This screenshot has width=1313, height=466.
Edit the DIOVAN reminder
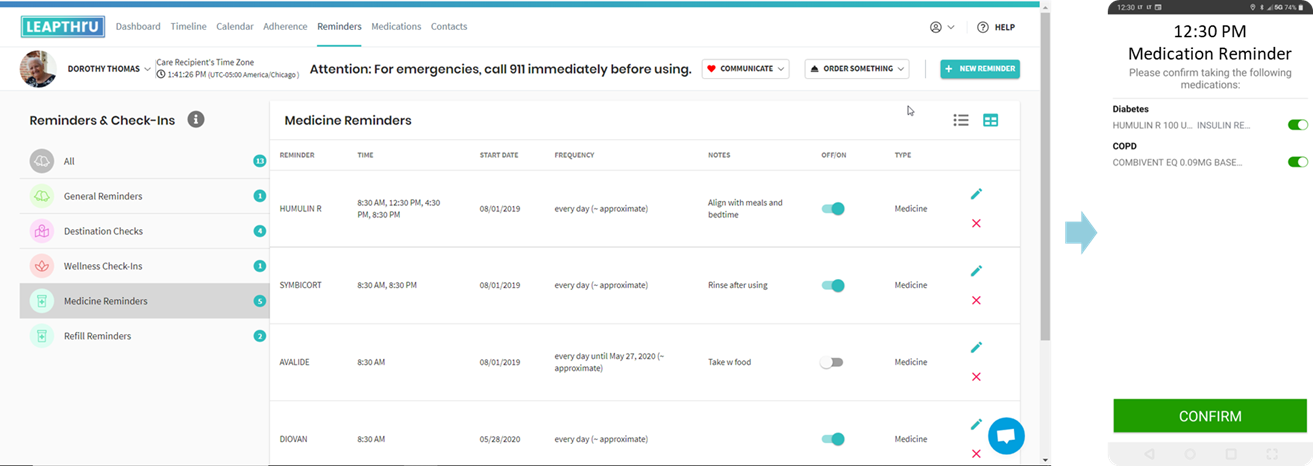pos(977,424)
